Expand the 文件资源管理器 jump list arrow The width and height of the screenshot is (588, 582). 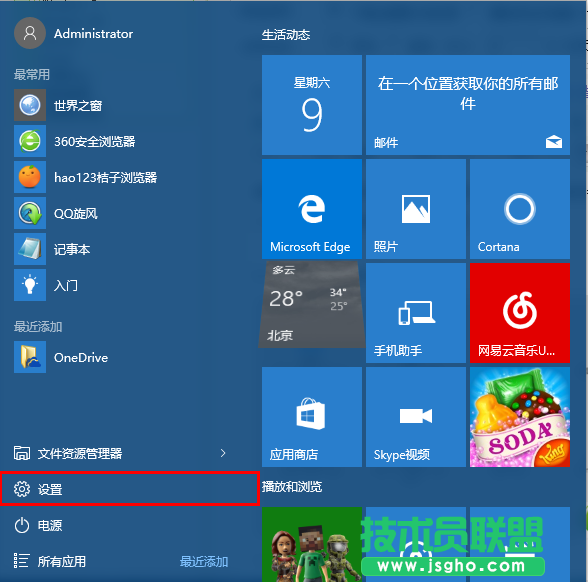[x=223, y=453]
